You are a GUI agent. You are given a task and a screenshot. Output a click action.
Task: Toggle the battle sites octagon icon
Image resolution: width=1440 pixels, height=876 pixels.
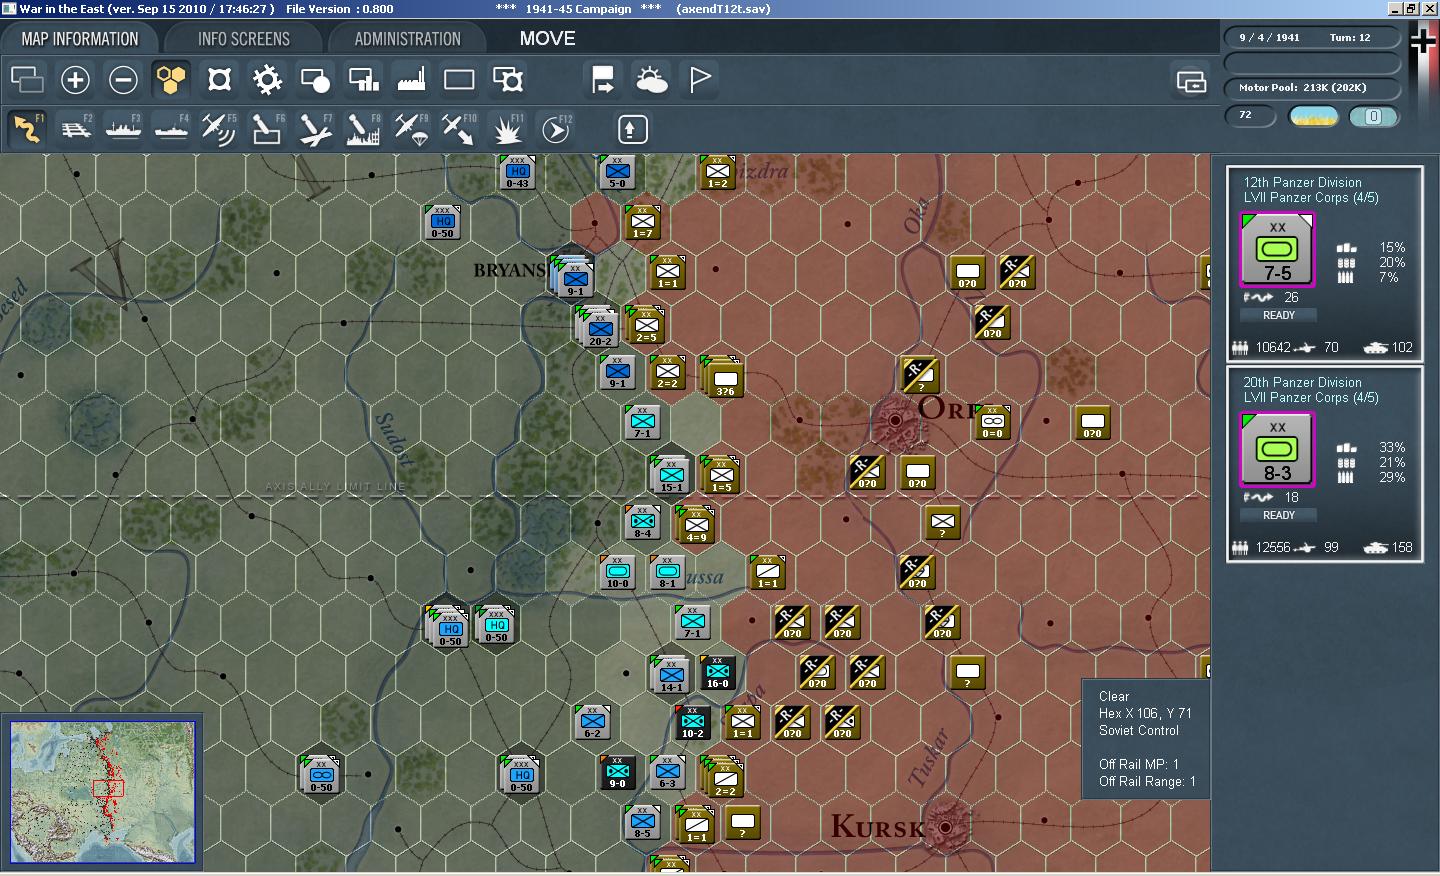219,79
